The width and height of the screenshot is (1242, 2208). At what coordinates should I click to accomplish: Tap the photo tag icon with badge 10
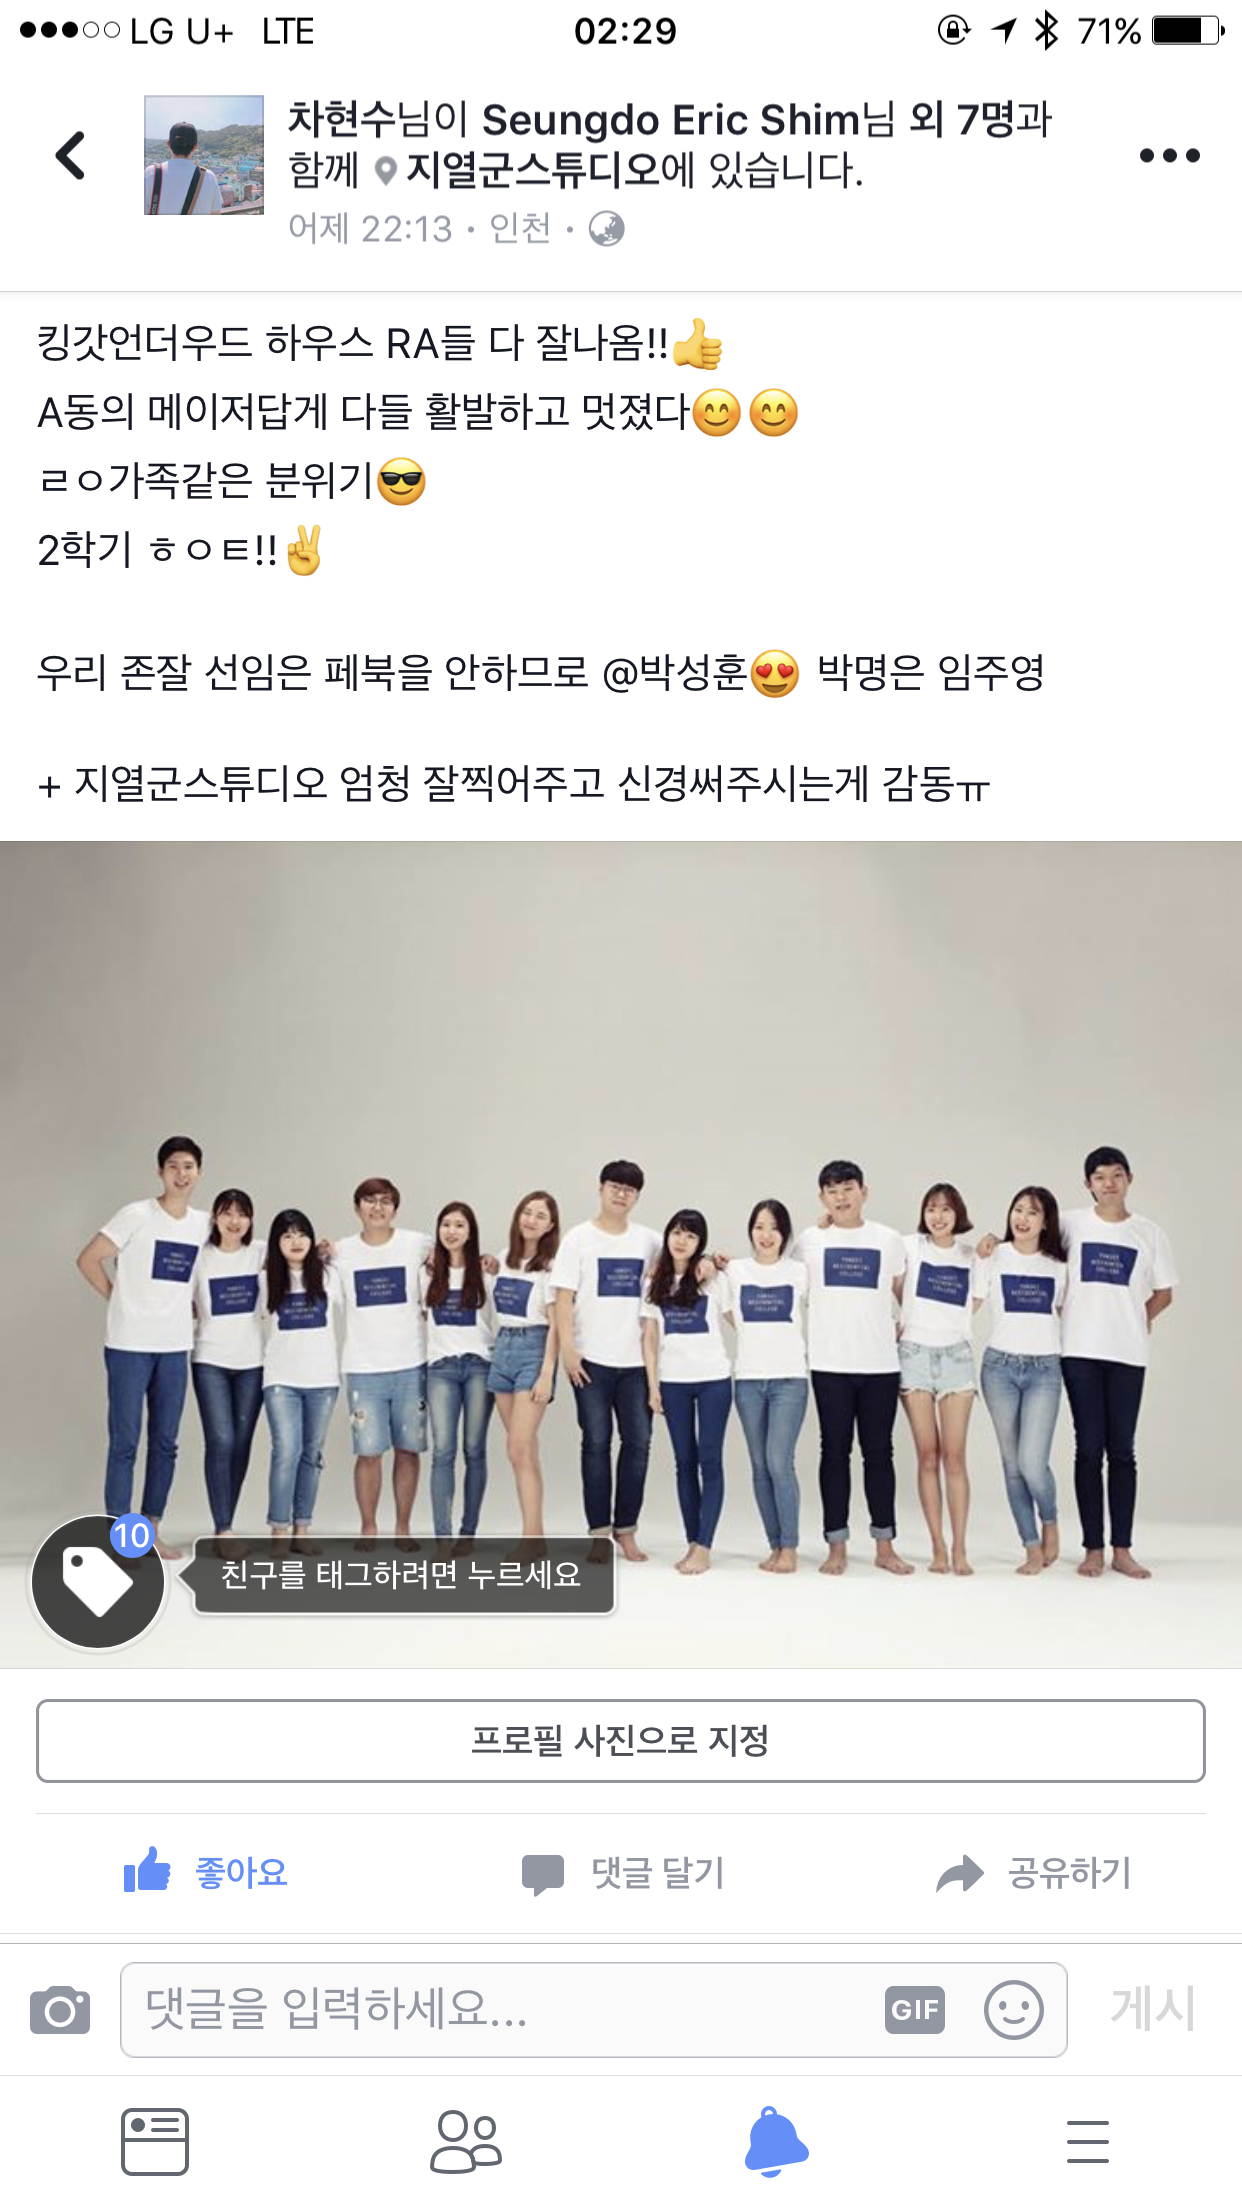tap(98, 1582)
